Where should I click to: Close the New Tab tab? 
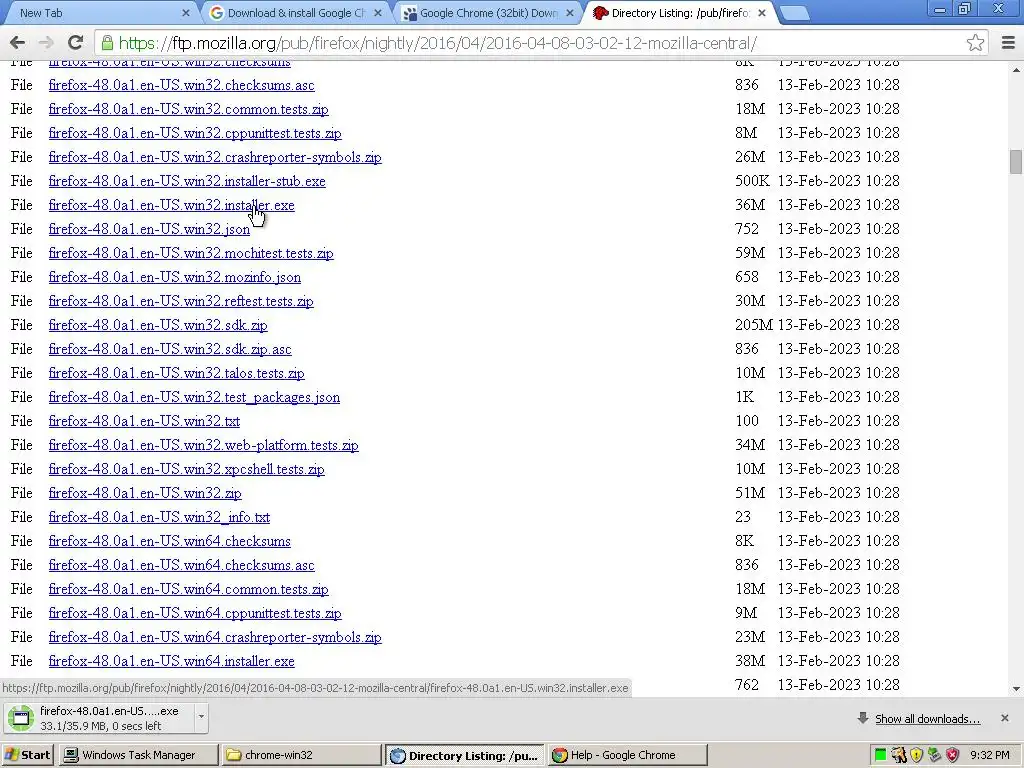185,12
